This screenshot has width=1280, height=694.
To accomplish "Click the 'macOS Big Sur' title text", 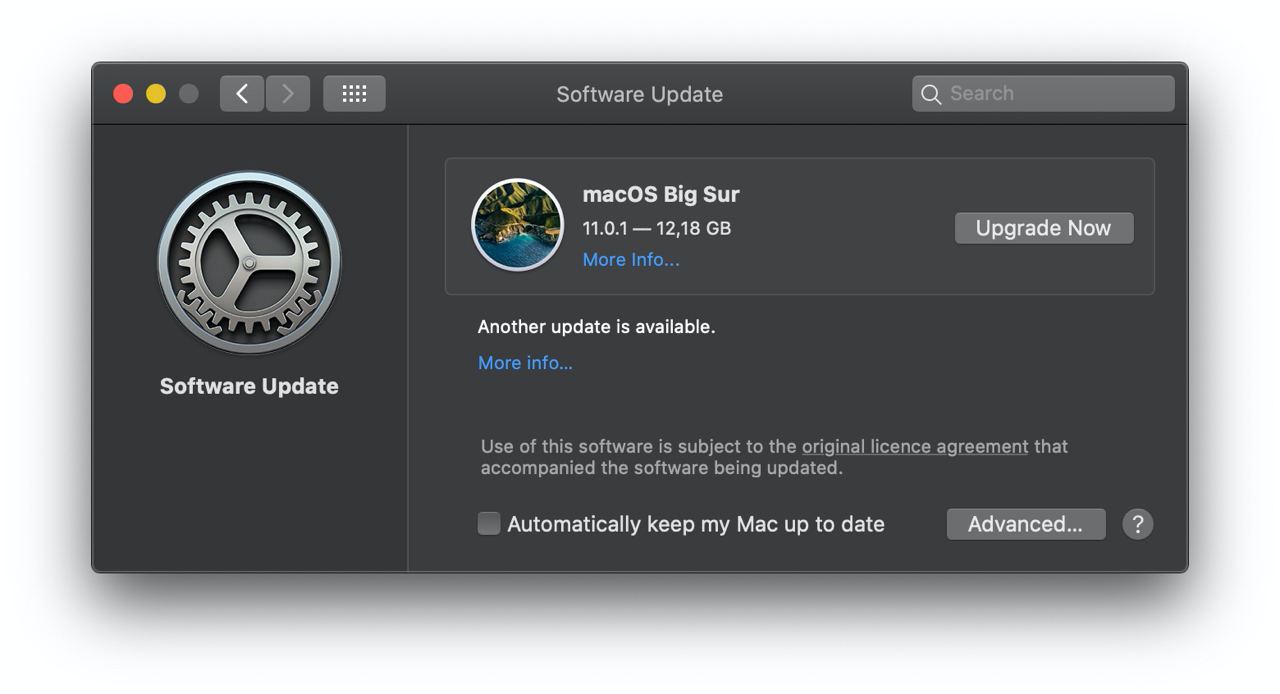I will tap(661, 195).
